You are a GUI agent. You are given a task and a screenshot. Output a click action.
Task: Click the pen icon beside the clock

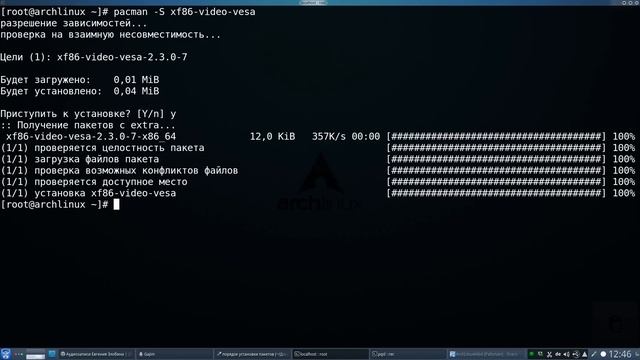point(594,354)
